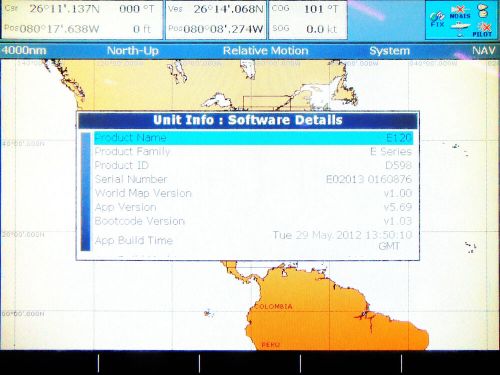500x375 pixels.
Task: Click the v5.69 app version value
Action: [x=398, y=207]
